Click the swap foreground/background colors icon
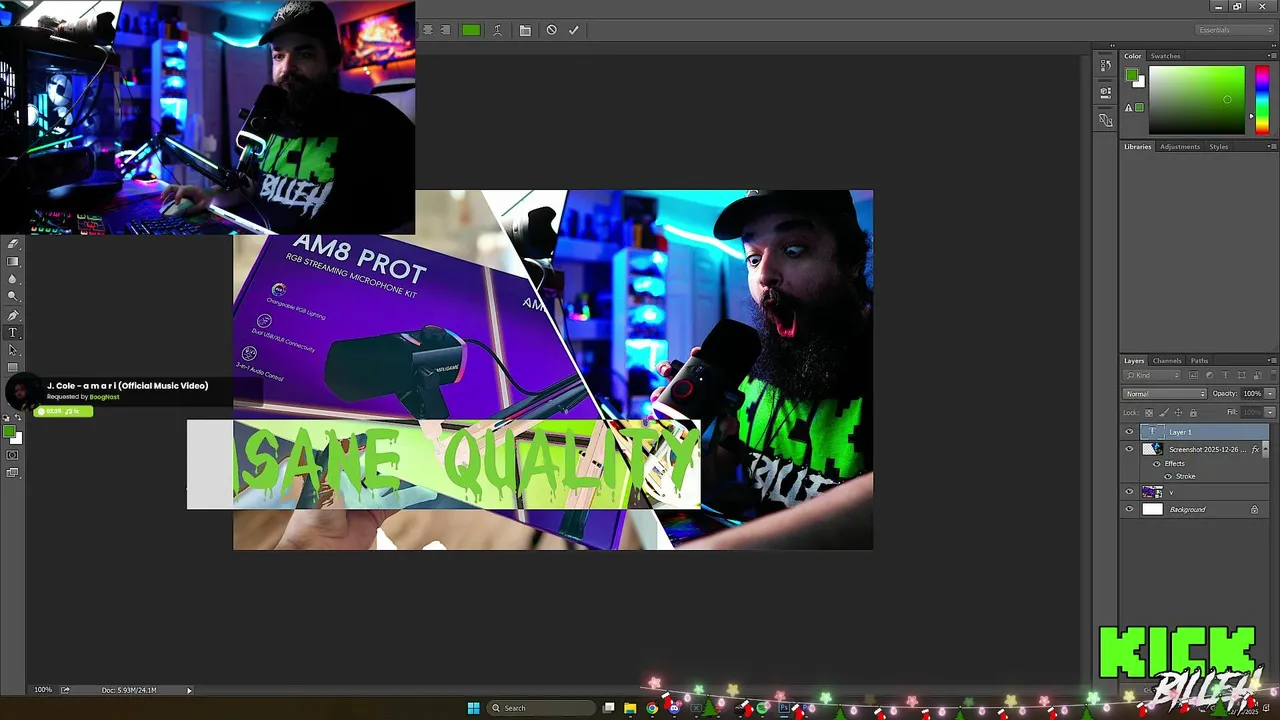 click(18, 418)
